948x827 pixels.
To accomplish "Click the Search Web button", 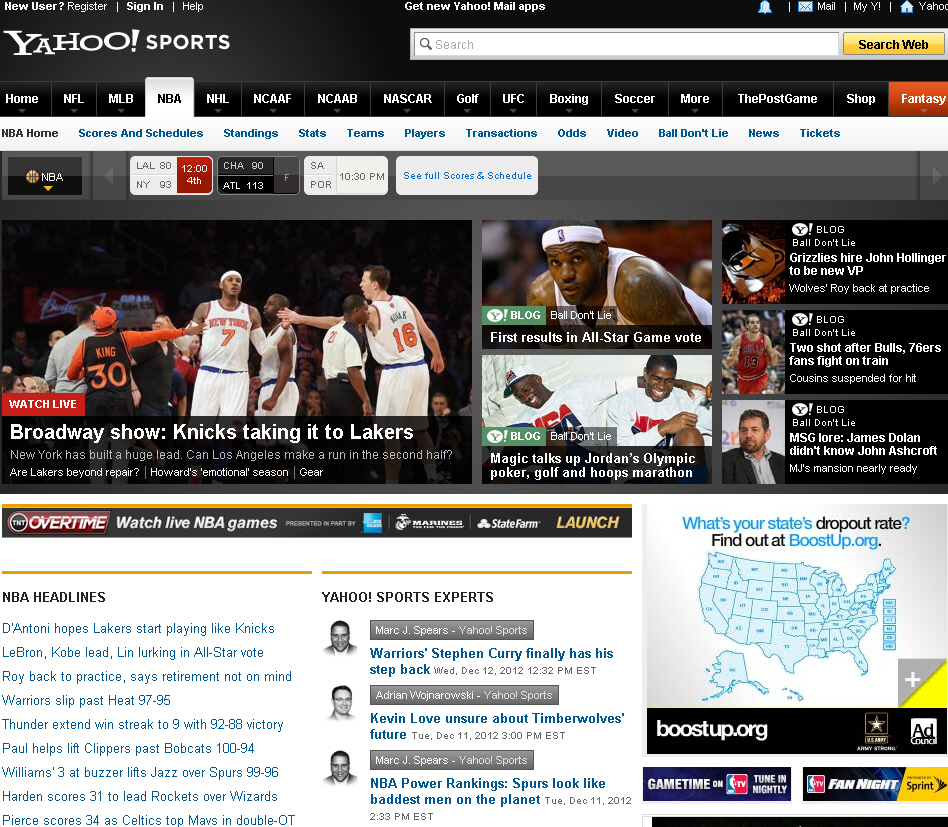I will (x=893, y=44).
